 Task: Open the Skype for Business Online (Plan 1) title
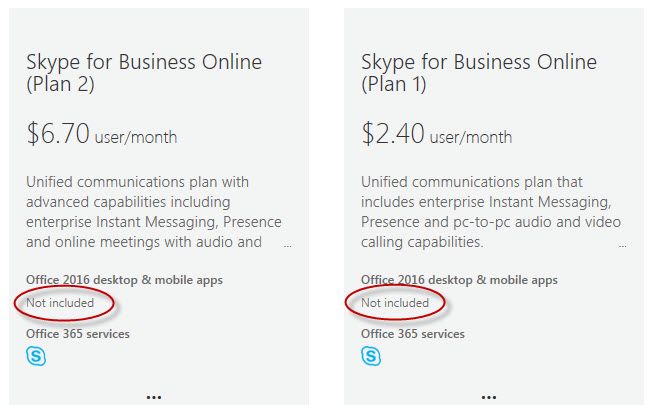479,73
